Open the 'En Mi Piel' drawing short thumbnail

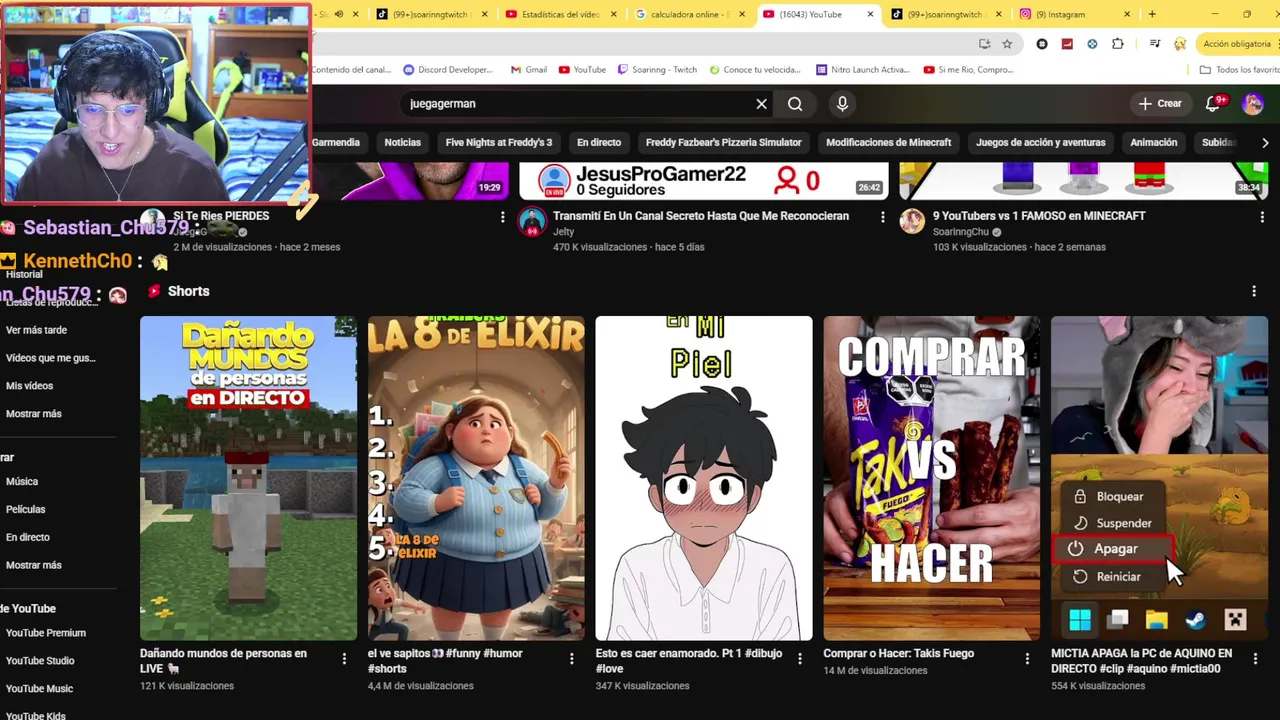click(704, 478)
